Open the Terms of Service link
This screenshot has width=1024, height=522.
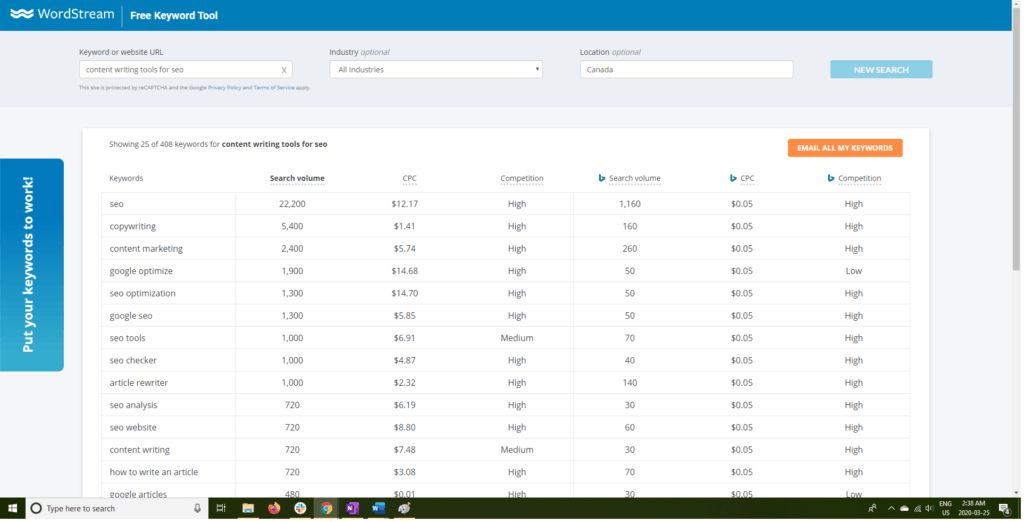click(274, 88)
